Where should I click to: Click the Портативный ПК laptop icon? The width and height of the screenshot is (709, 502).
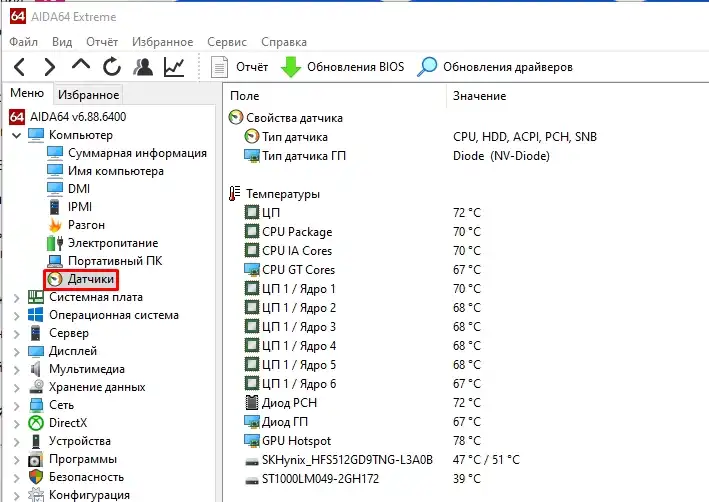[55, 261]
